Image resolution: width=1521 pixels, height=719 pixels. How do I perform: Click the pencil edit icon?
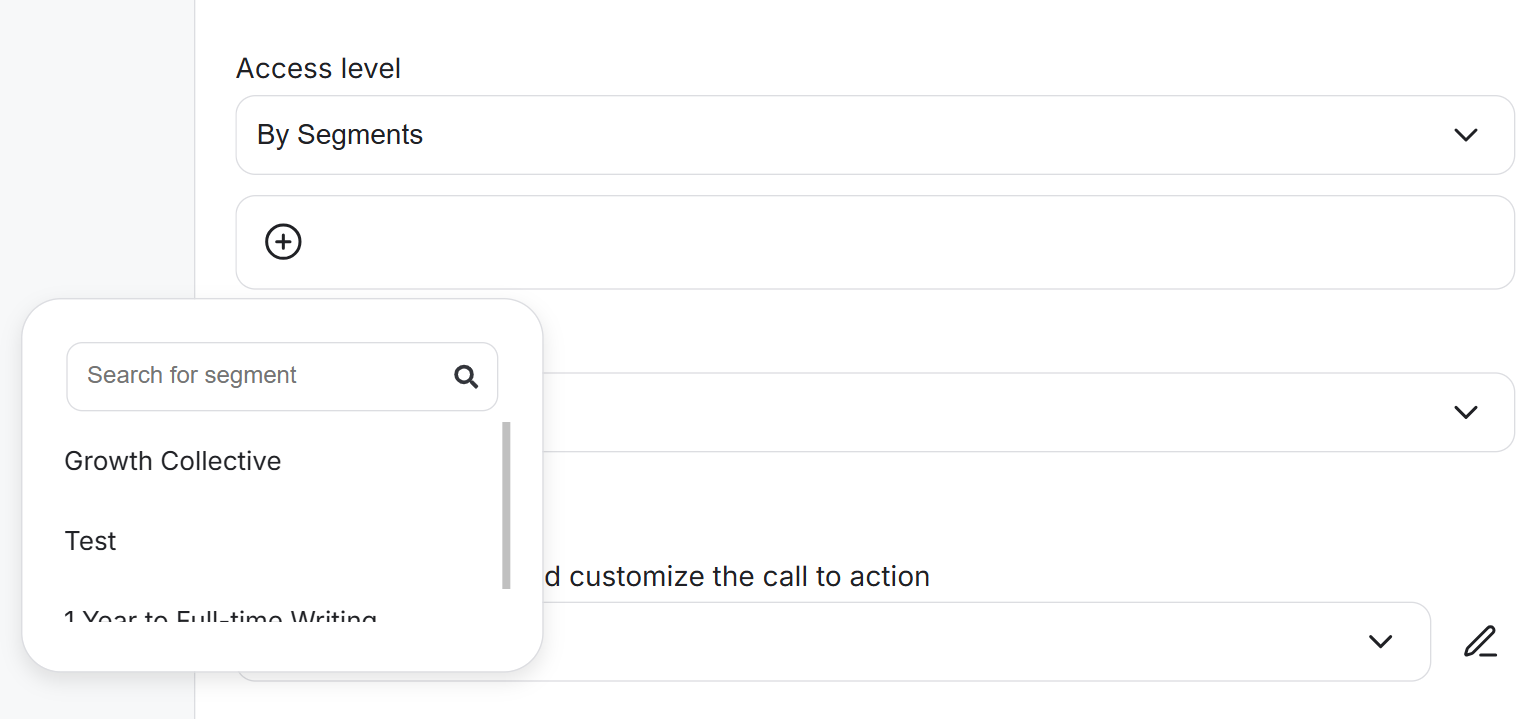pyautogui.click(x=1480, y=641)
